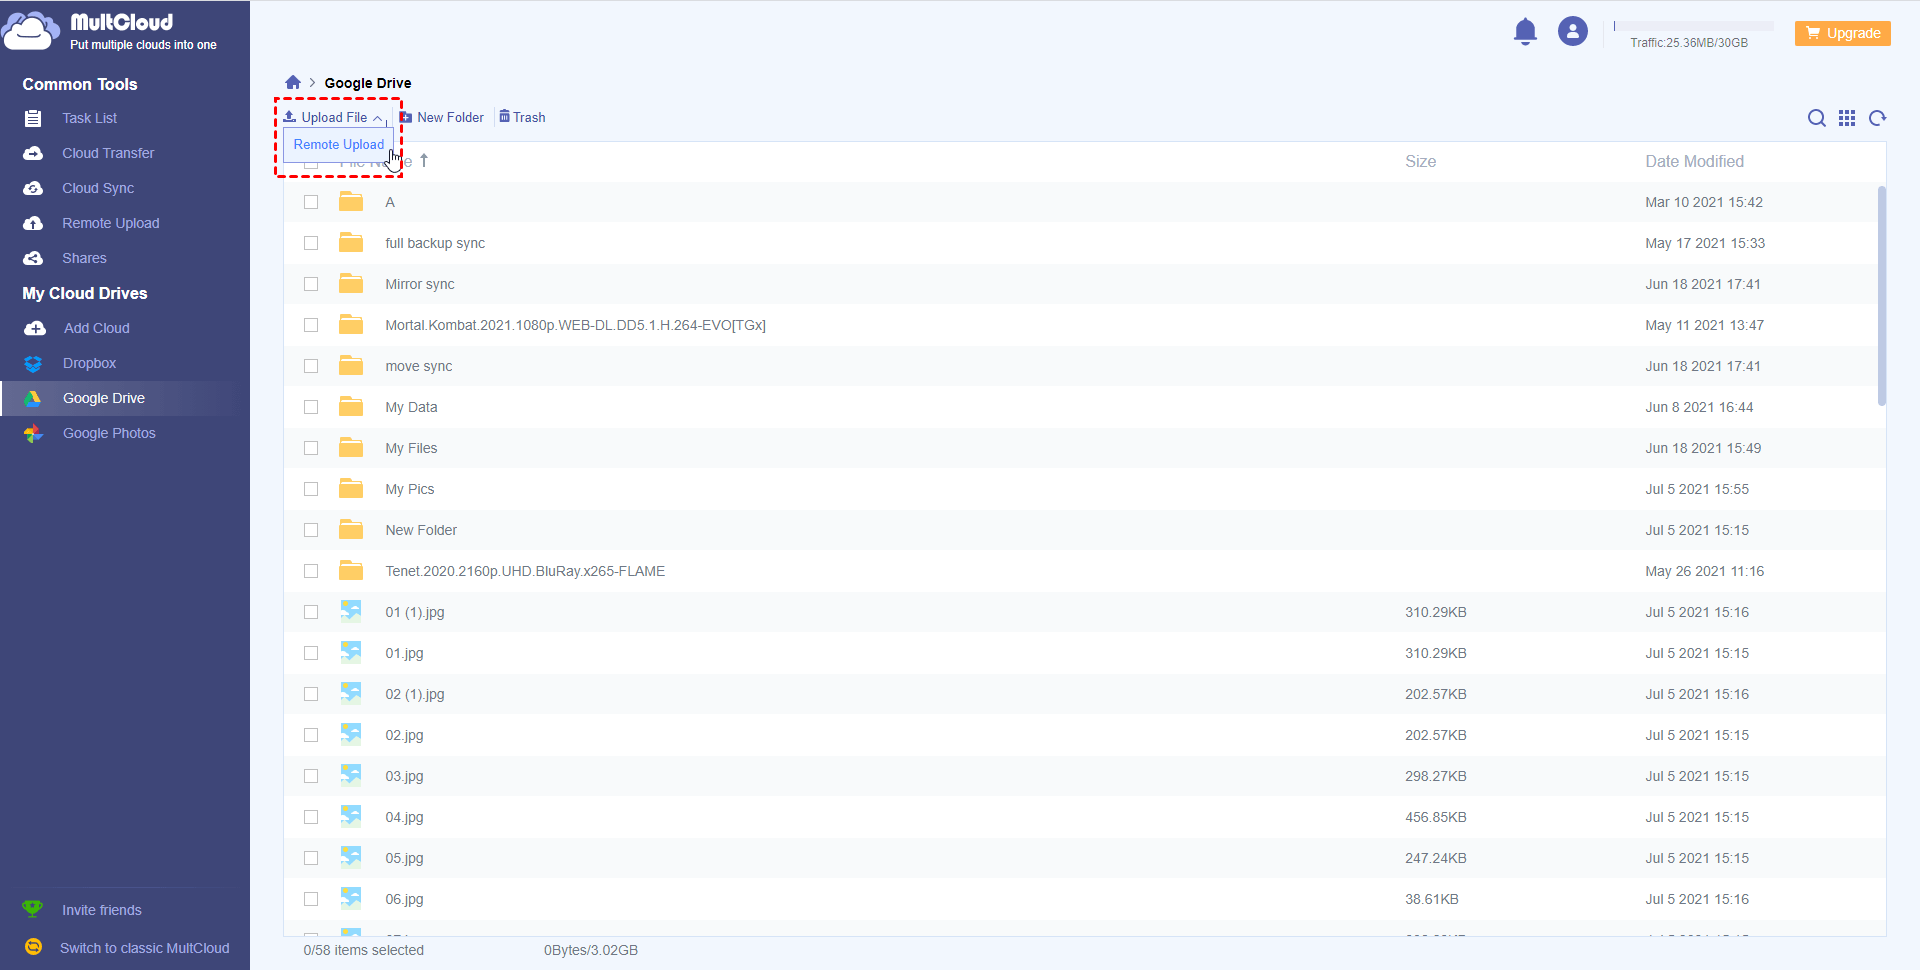This screenshot has width=1920, height=970.
Task: Click the New Folder button
Action: 442,117
